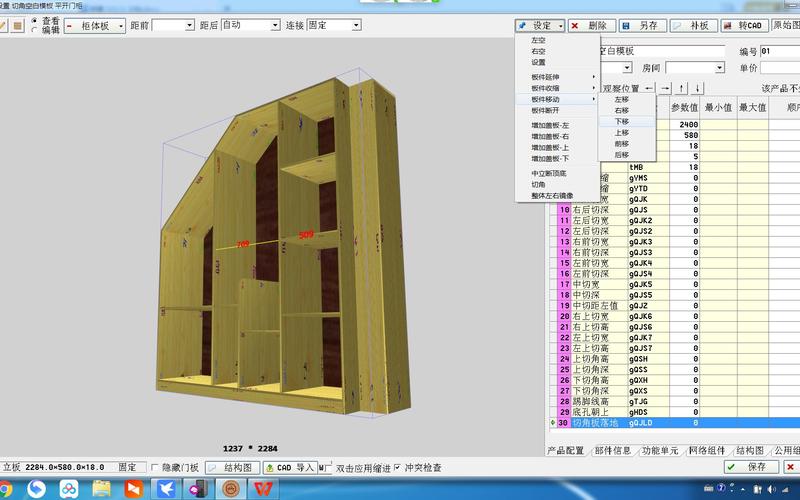Select the 切角板落地 row 30
Viewport: 800px width, 500px height.
pos(674,423)
